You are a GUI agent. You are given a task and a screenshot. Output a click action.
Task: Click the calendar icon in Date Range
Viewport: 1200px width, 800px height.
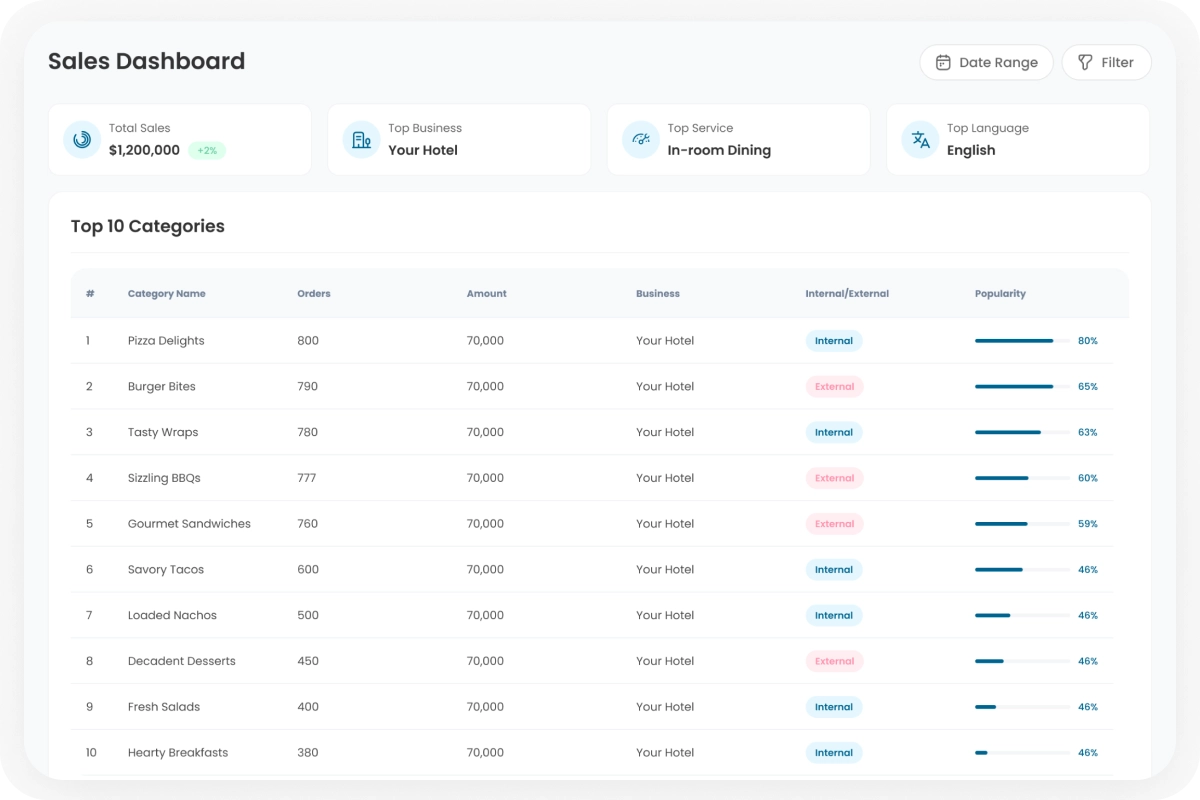coord(942,63)
